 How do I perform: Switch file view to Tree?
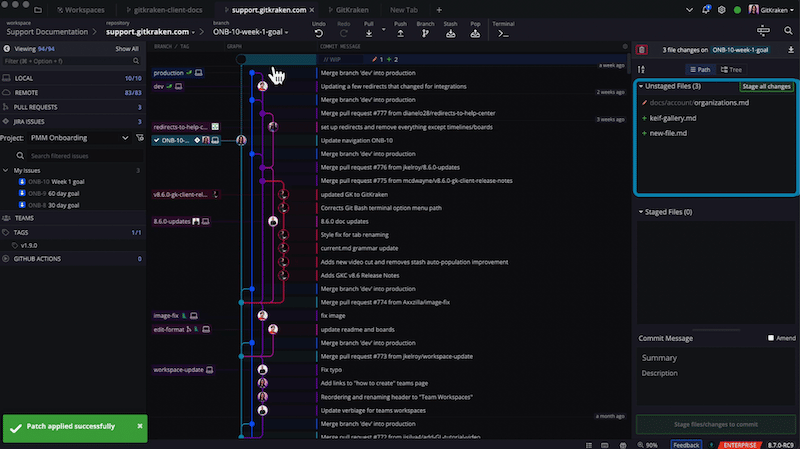click(730, 70)
